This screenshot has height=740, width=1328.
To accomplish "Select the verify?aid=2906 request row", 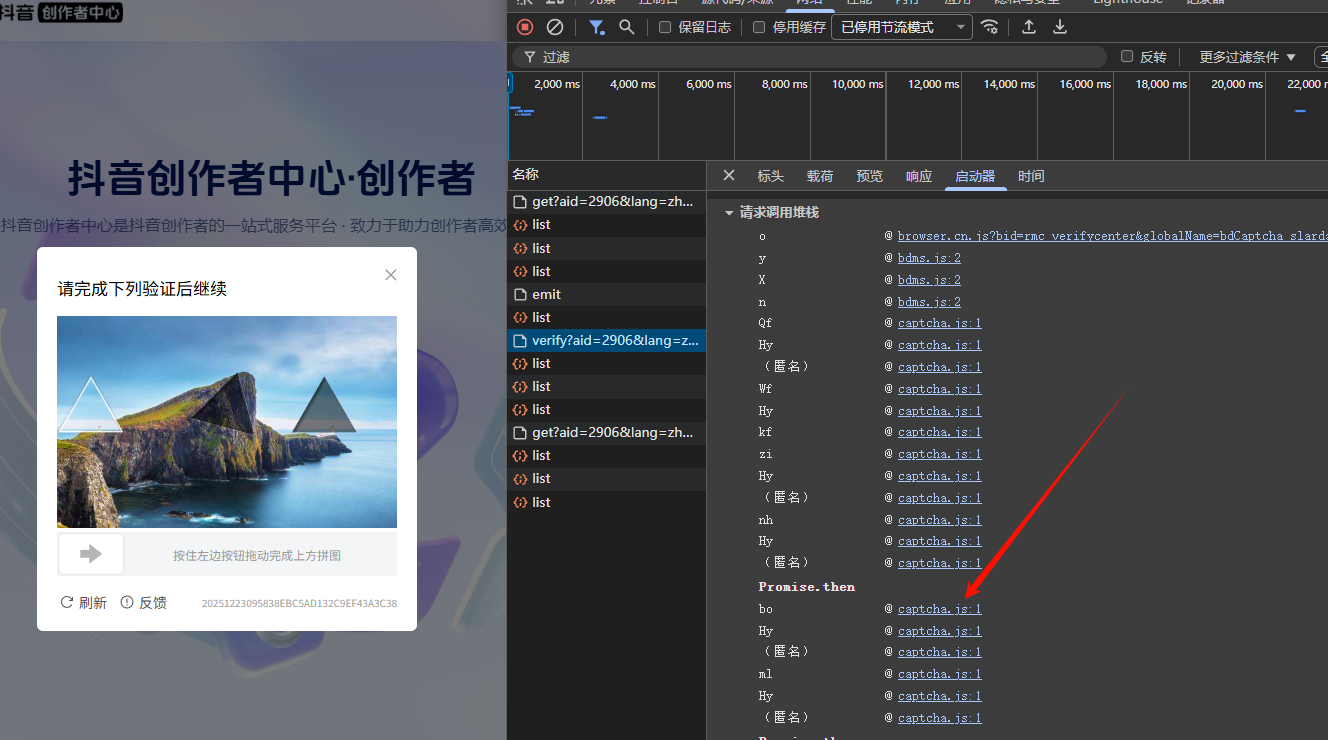I will click(x=606, y=340).
